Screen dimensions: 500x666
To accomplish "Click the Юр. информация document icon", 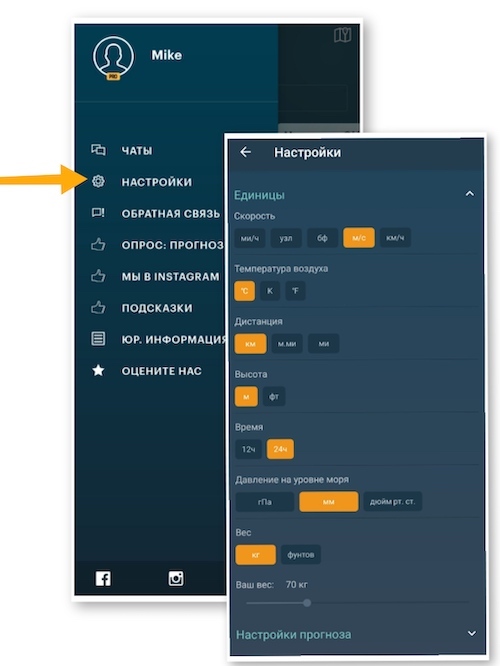I will pos(98,339).
